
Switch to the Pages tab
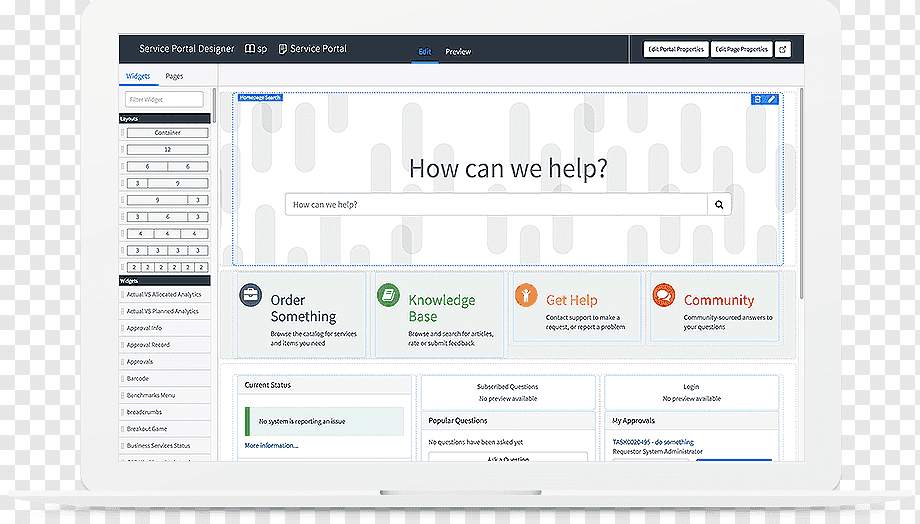click(174, 76)
